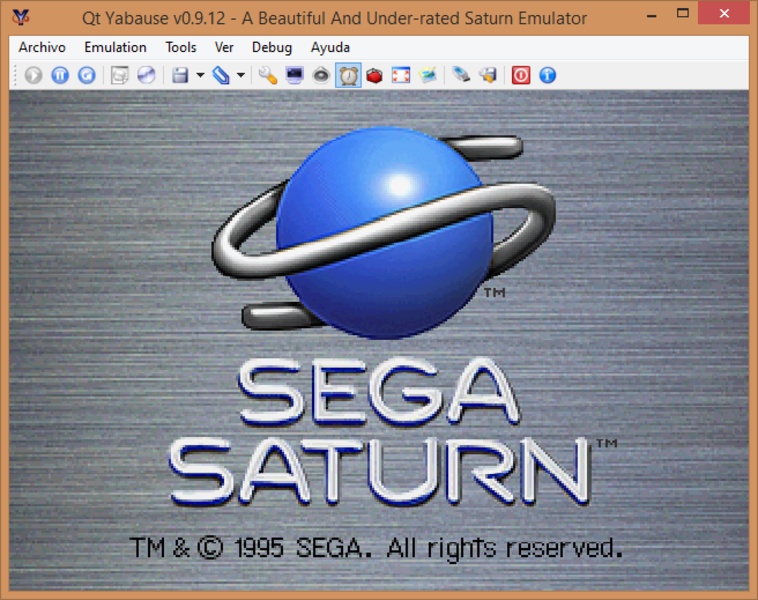Viewport: 758px width, 600px height.
Task: Open the Archivo menu
Action: [42, 47]
